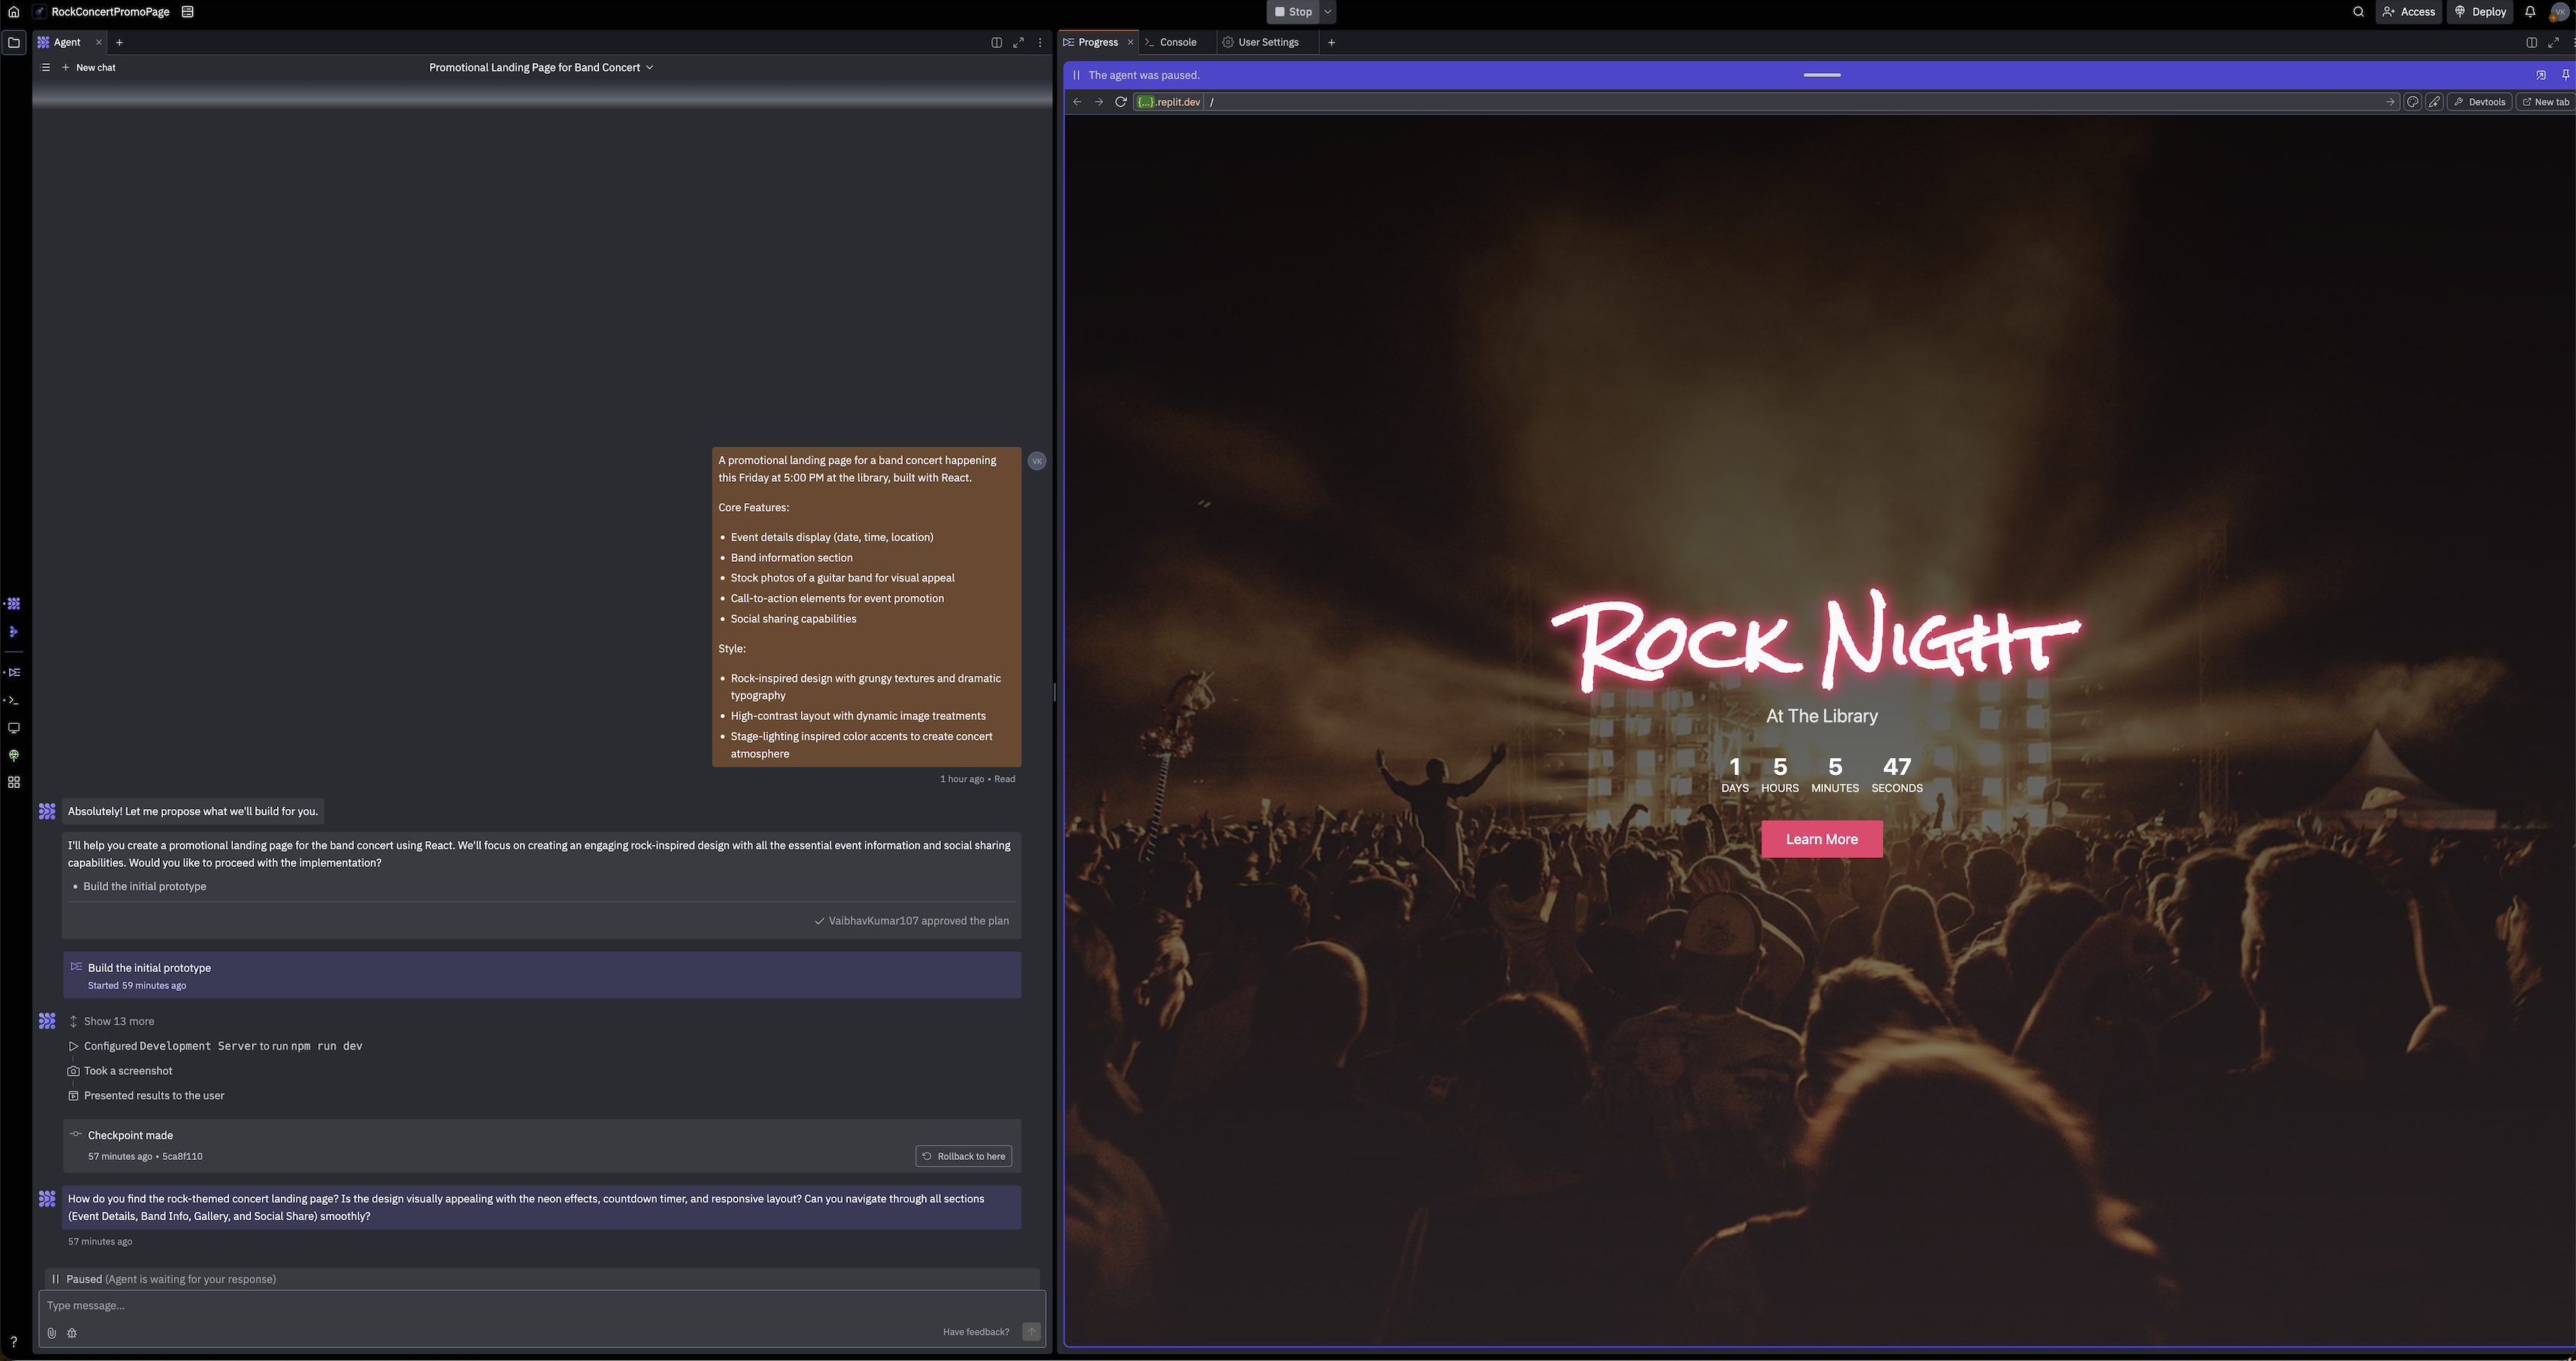Split the Agent pane layout
This screenshot has height=1361, width=2576.
(x=996, y=43)
